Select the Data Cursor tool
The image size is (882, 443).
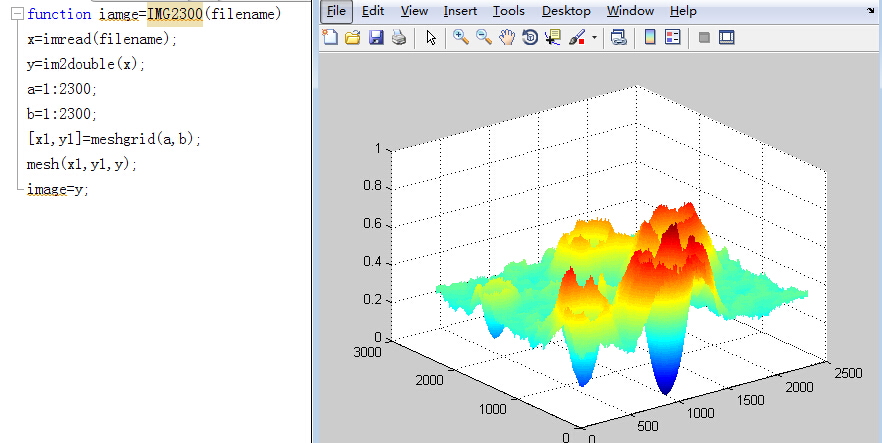(x=553, y=38)
